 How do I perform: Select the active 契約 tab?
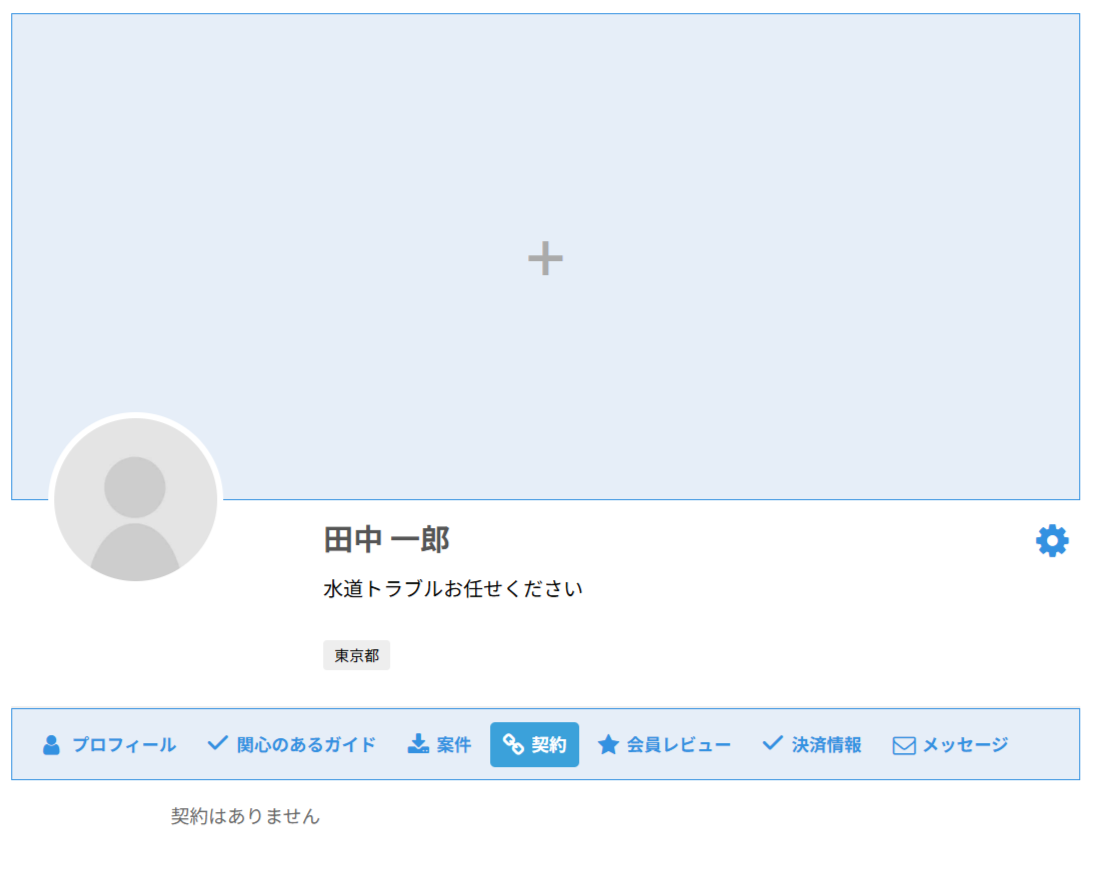[x=534, y=745]
